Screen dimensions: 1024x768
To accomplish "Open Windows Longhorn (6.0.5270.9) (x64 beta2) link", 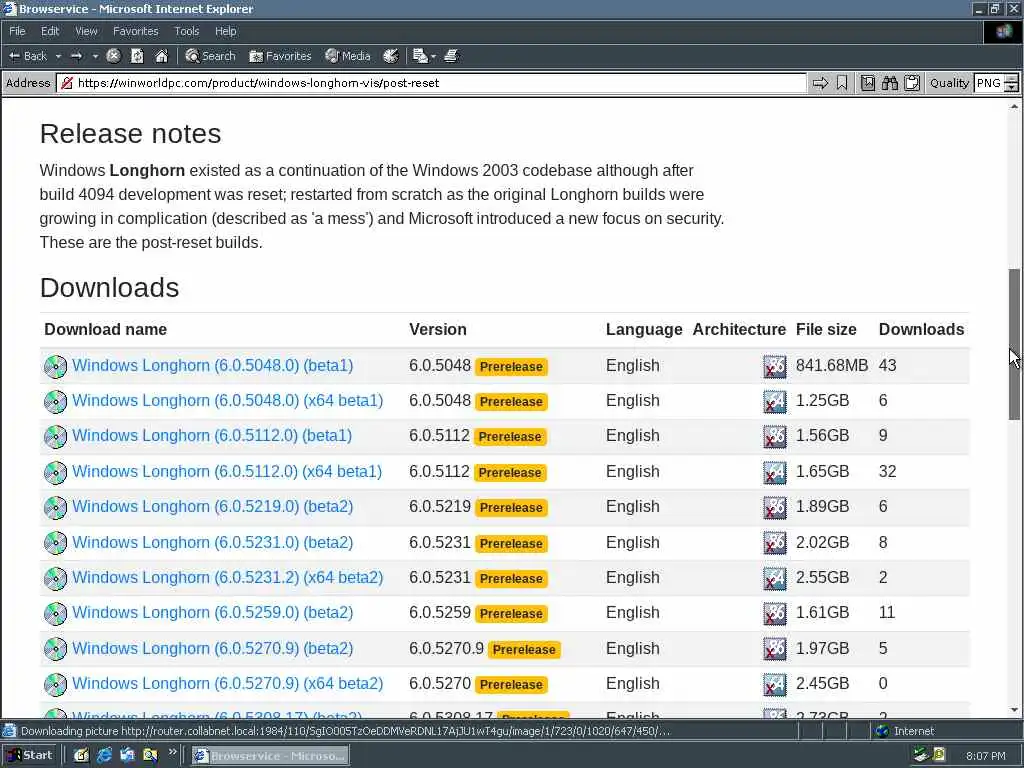I will [x=227, y=684].
